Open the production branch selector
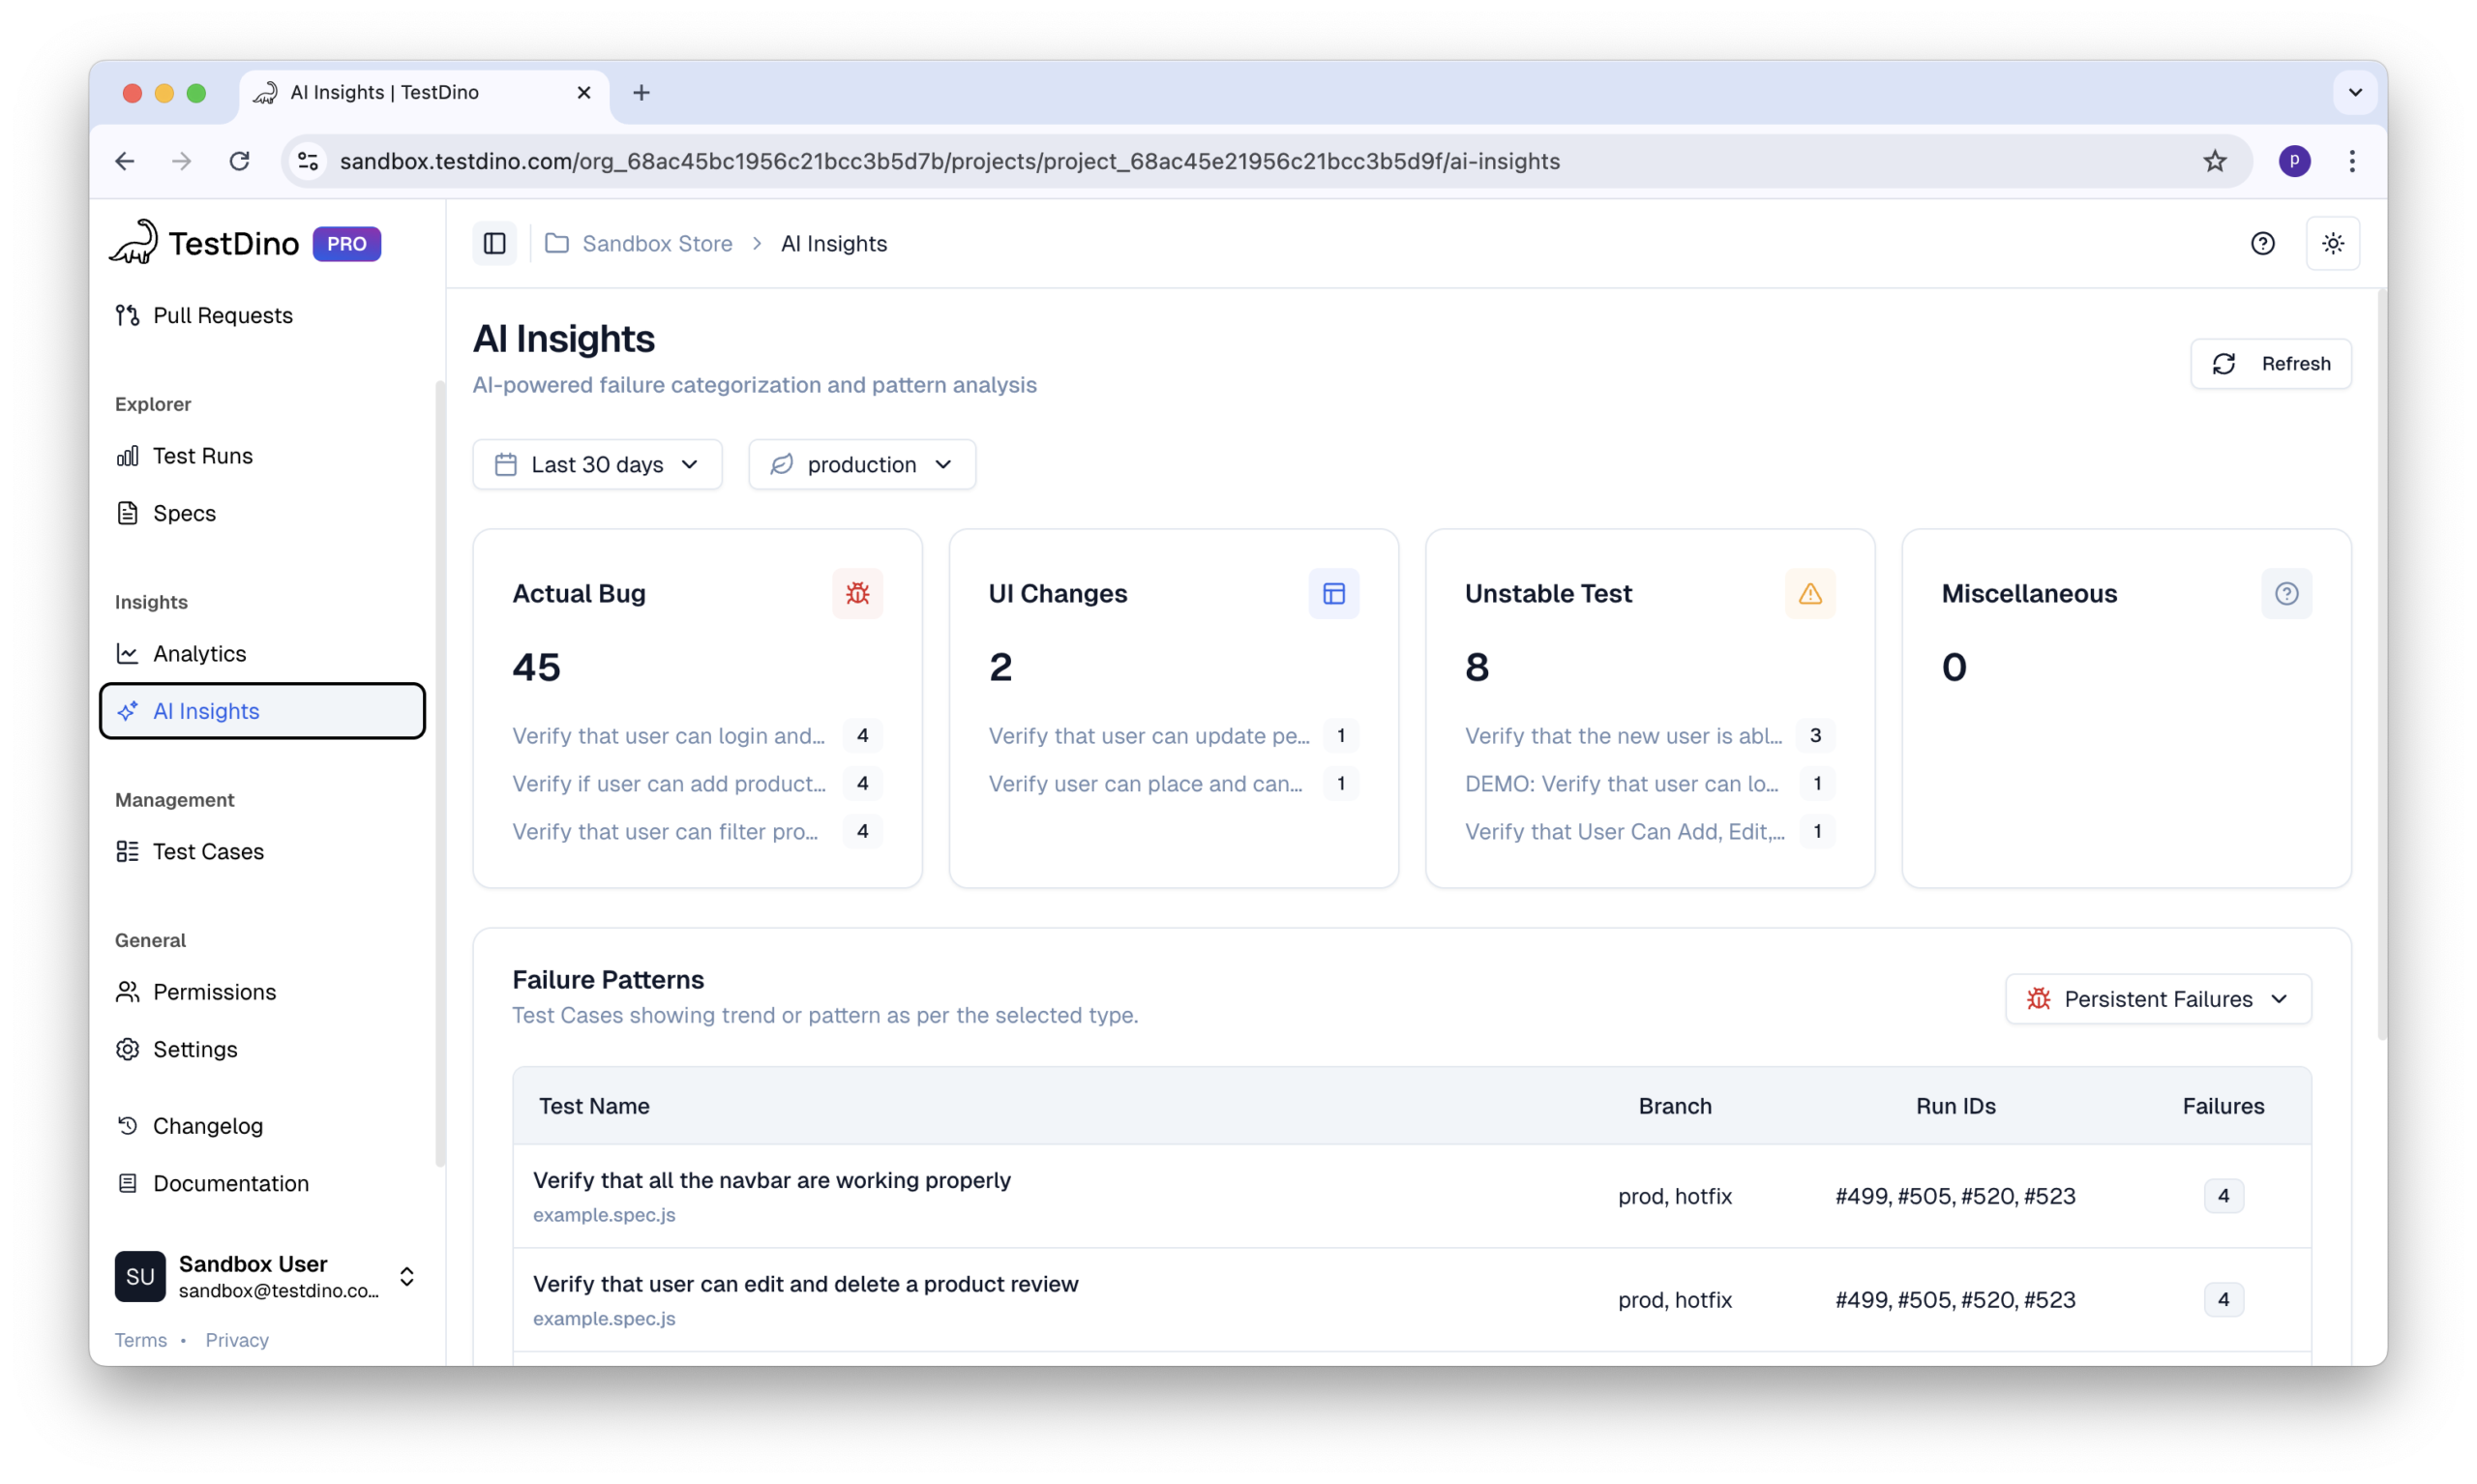 pos(861,464)
